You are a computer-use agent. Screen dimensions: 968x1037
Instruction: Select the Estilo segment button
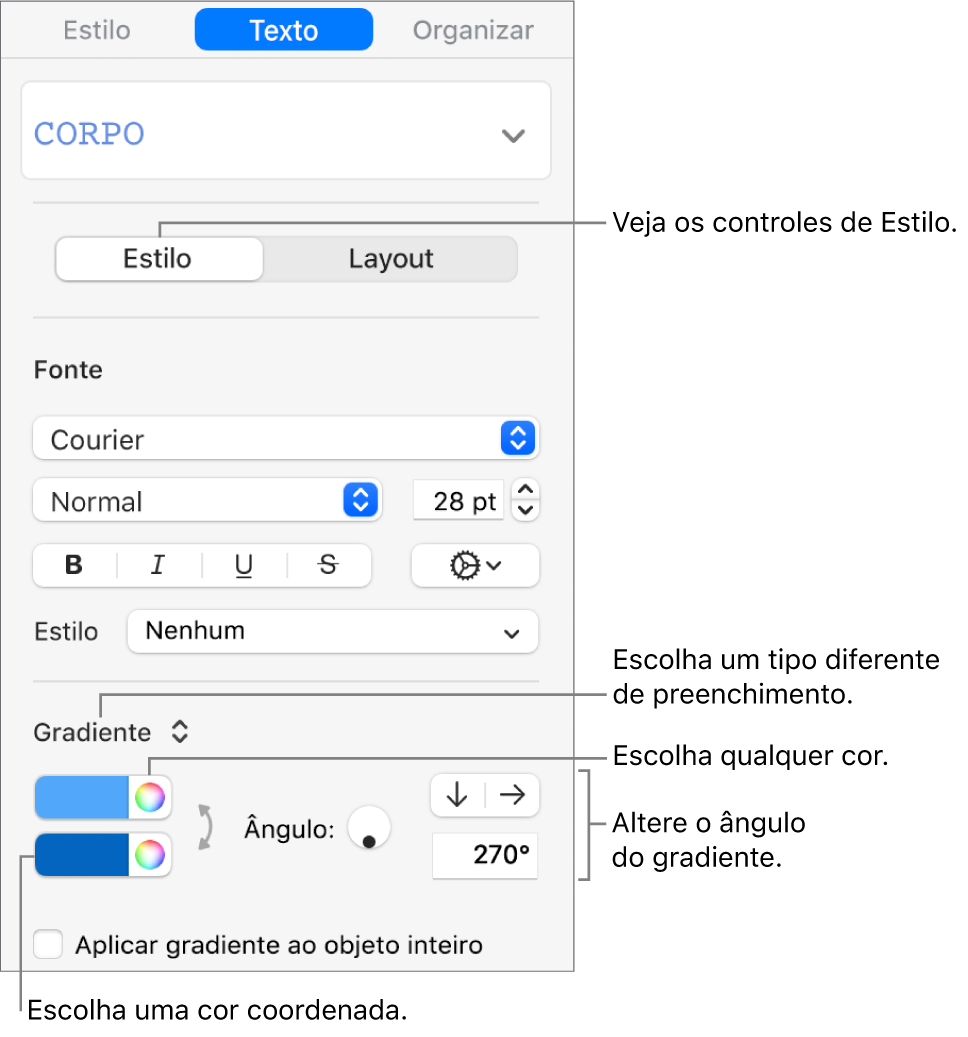tap(158, 259)
